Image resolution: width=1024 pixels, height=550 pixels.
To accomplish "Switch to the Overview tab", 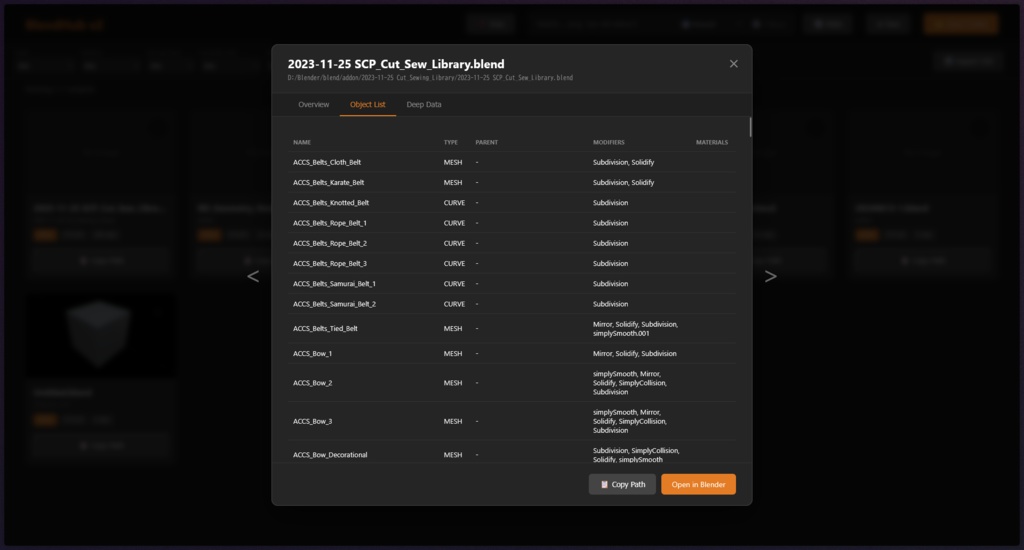I will (x=313, y=105).
